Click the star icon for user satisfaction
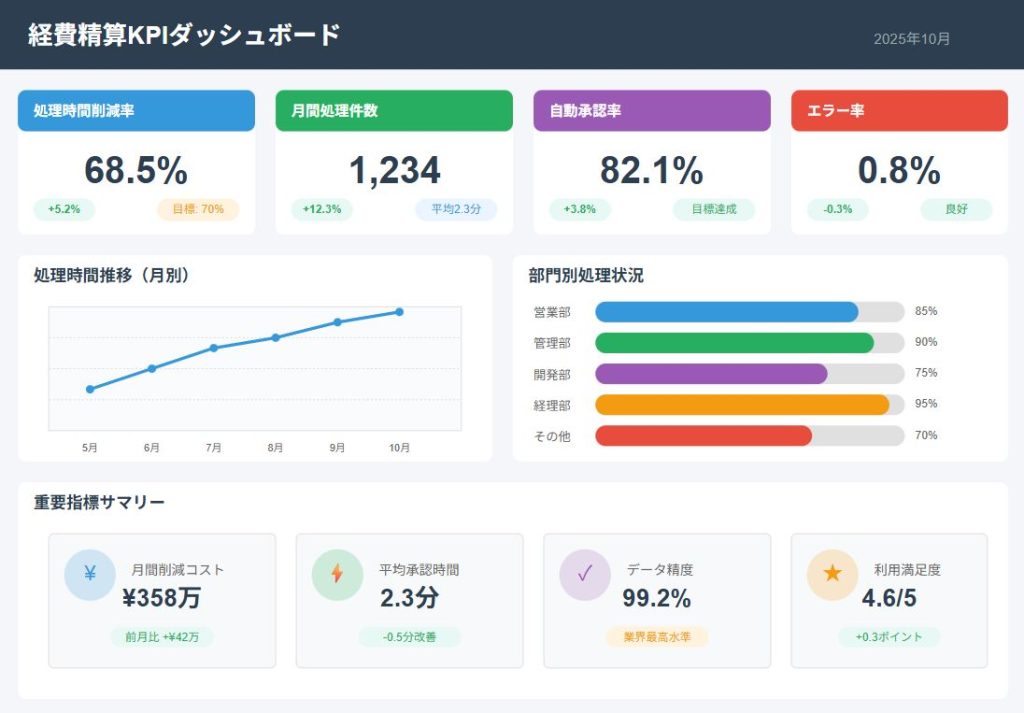This screenshot has width=1024, height=713. pyautogui.click(x=832, y=574)
